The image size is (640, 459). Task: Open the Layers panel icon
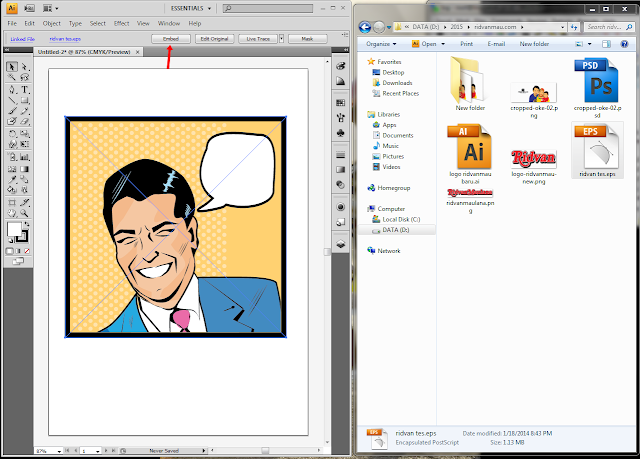(x=340, y=244)
